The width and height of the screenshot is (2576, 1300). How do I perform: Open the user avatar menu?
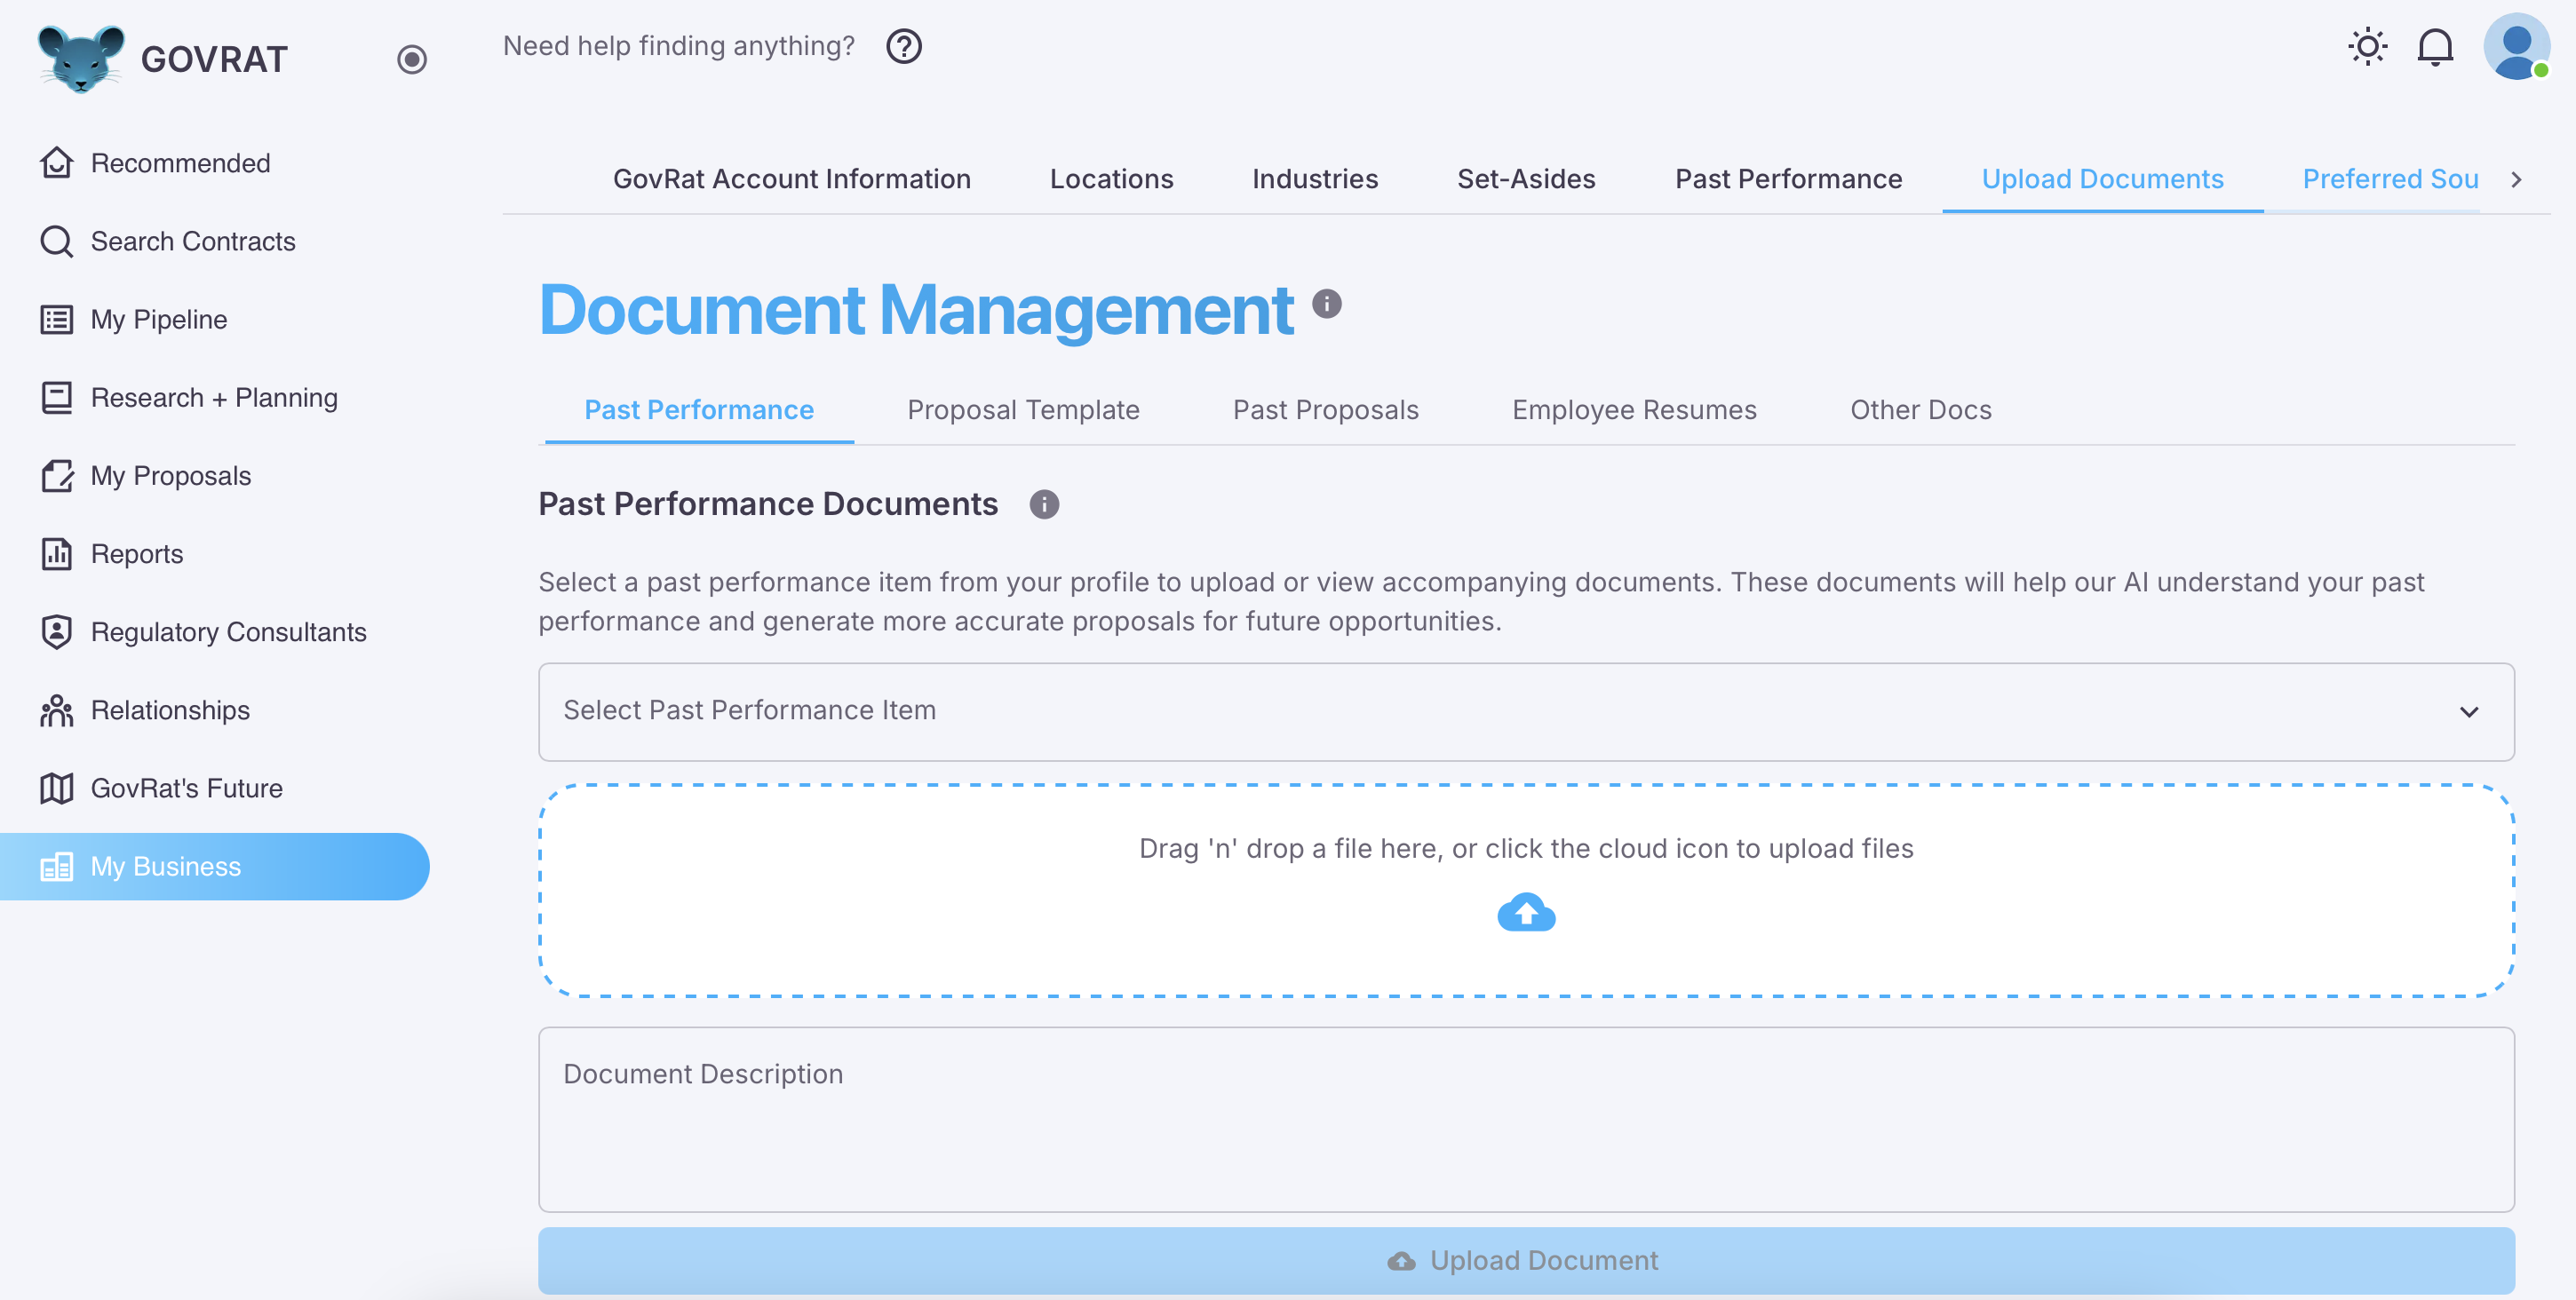(2516, 46)
